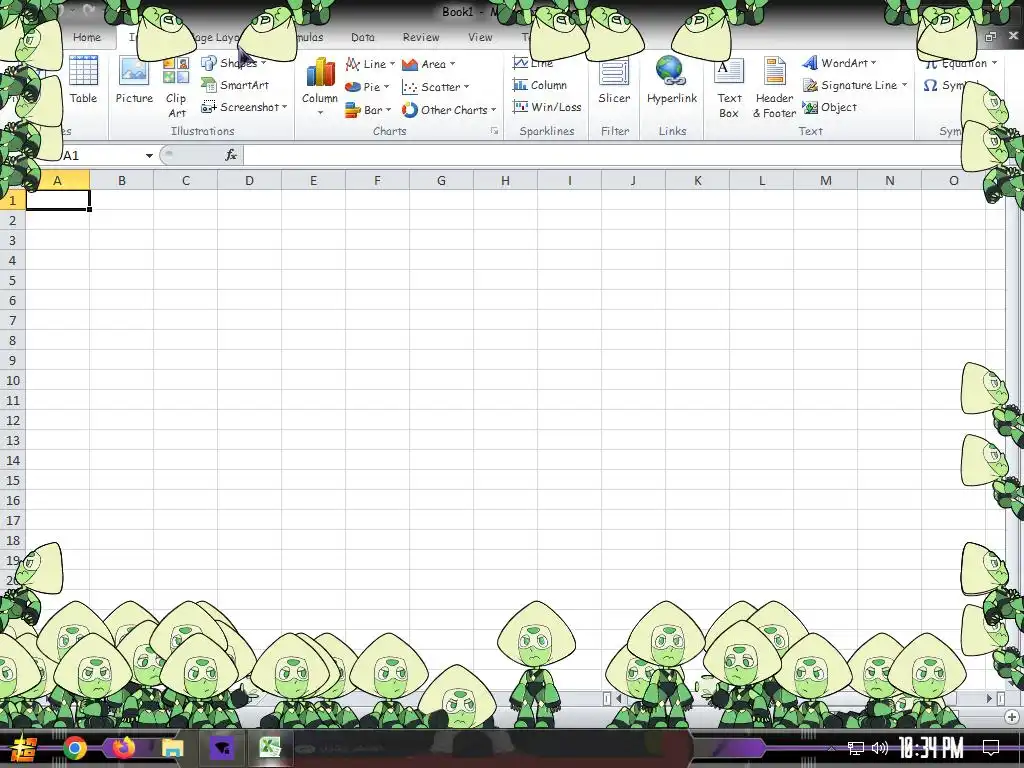Open Firefox from taskbar
This screenshot has width=1024, height=768.
coord(123,748)
